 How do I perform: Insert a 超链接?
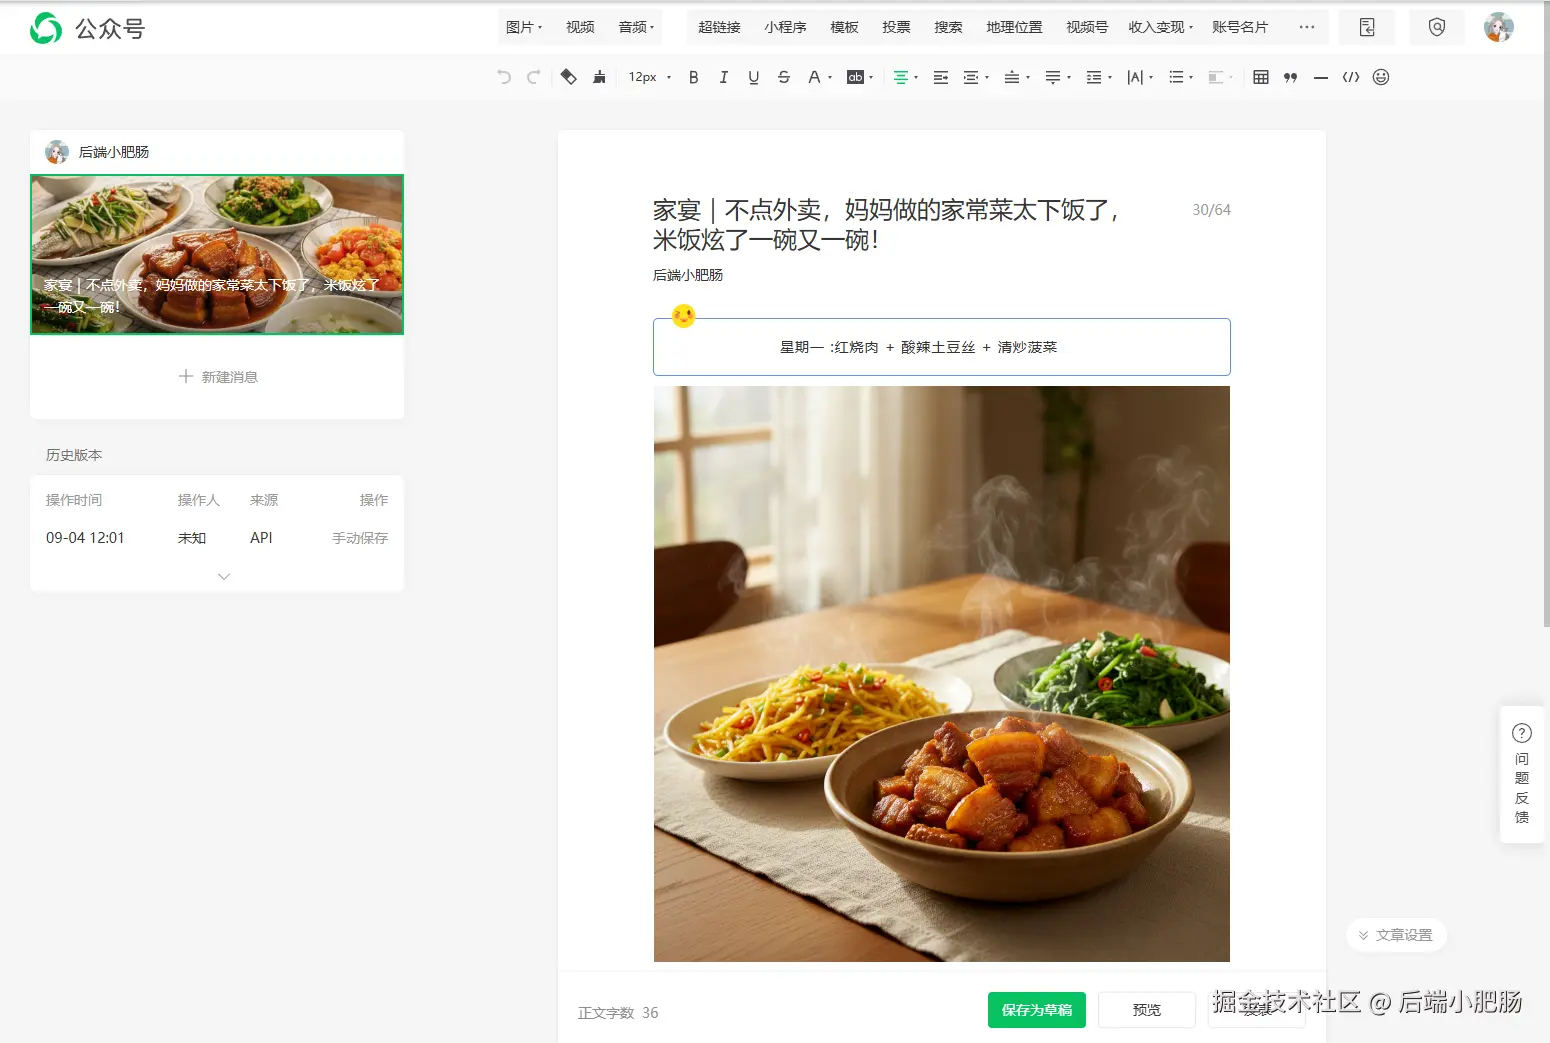tap(719, 27)
